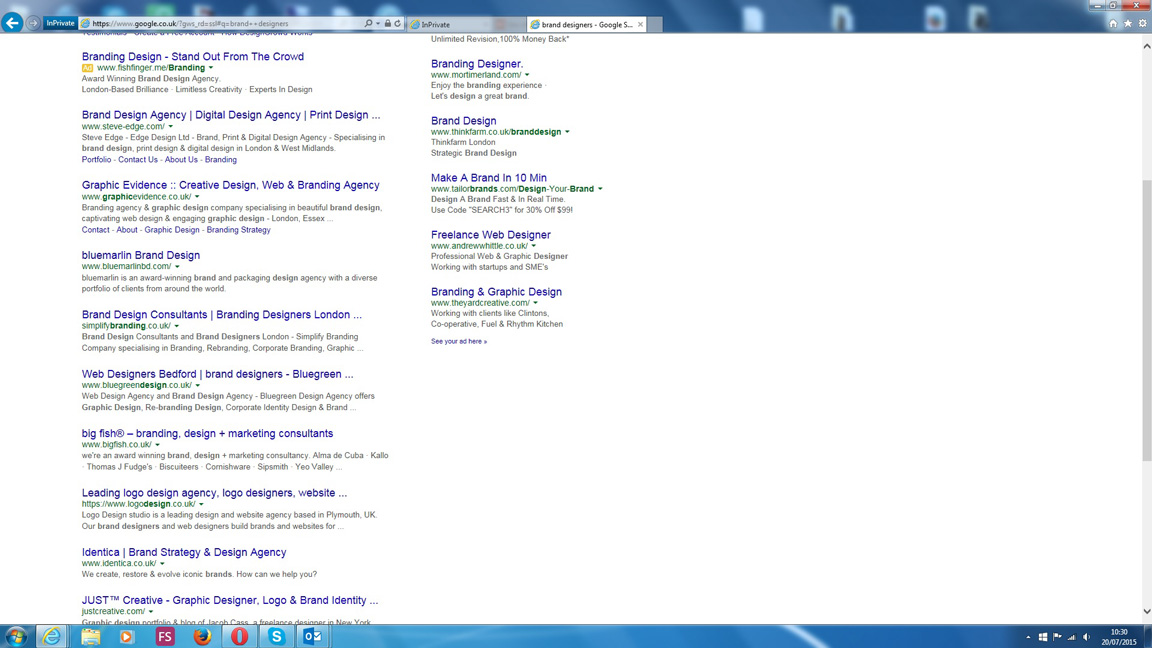Open 'bluemarlin Brand Design' search result
The image size is (1152, 648).
[x=141, y=255]
